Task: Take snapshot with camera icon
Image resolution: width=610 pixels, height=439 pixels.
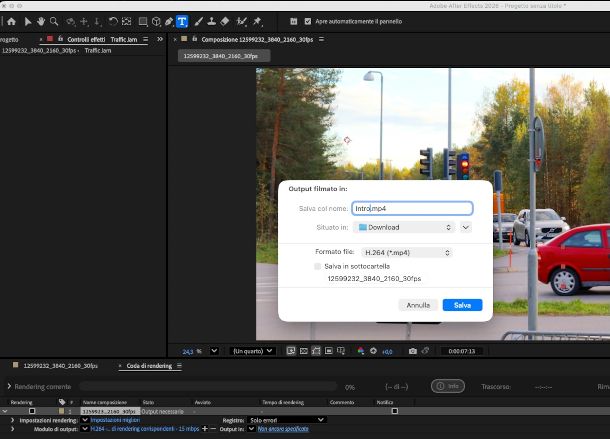Action: pos(413,351)
